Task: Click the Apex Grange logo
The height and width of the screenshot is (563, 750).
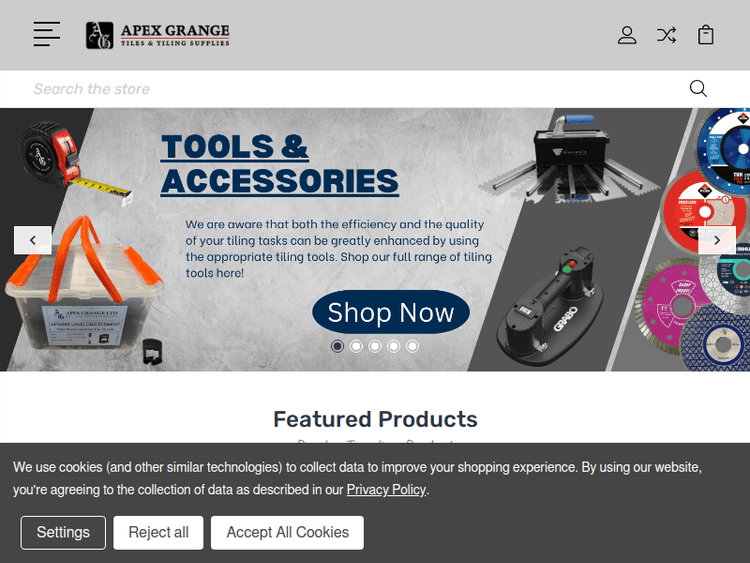Action: (158, 35)
